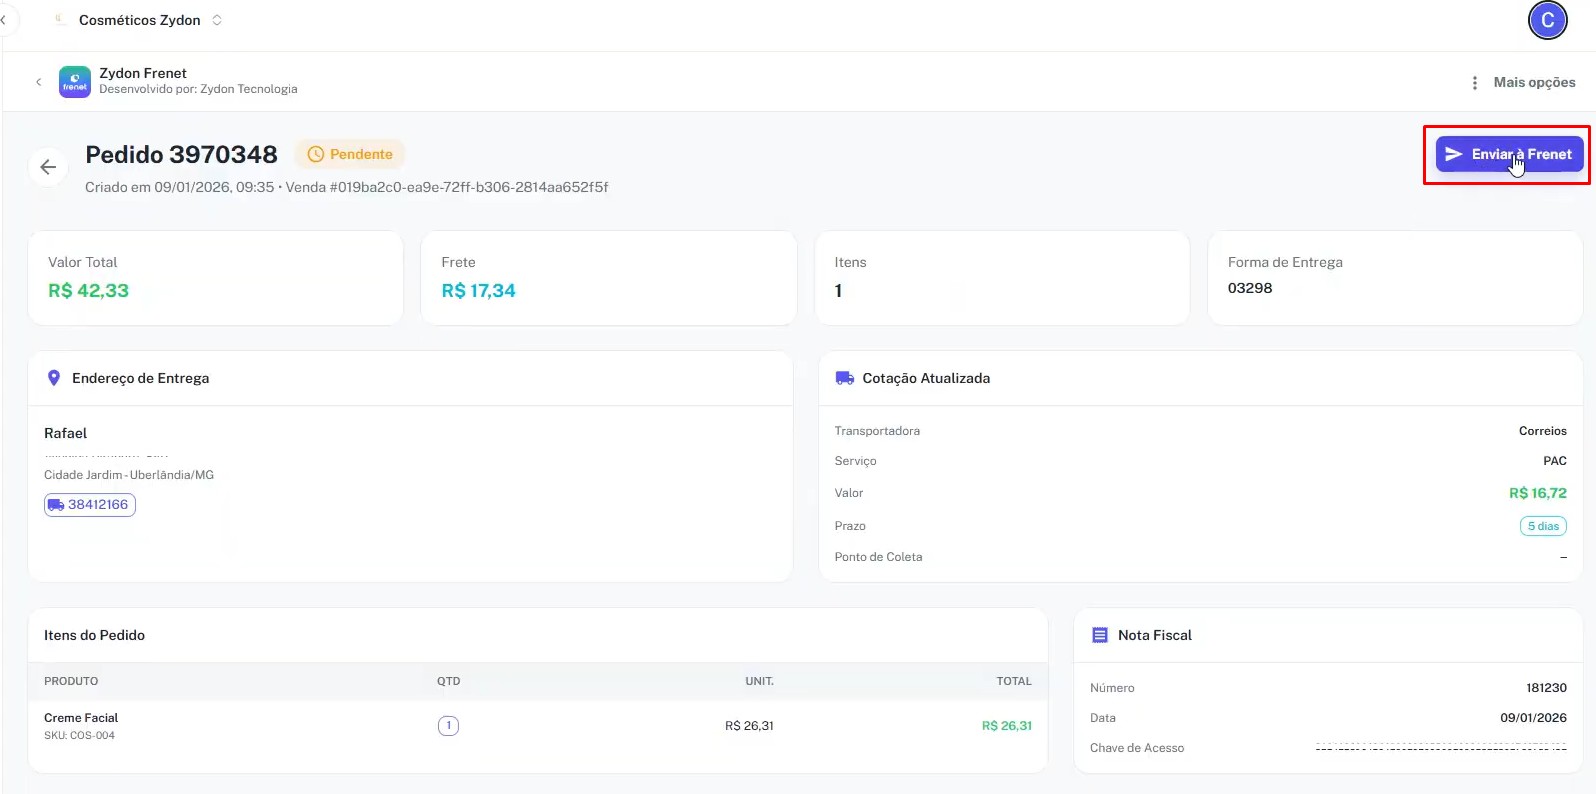Click the clock icon in Pendente badge
1596x794 pixels.
coord(316,154)
